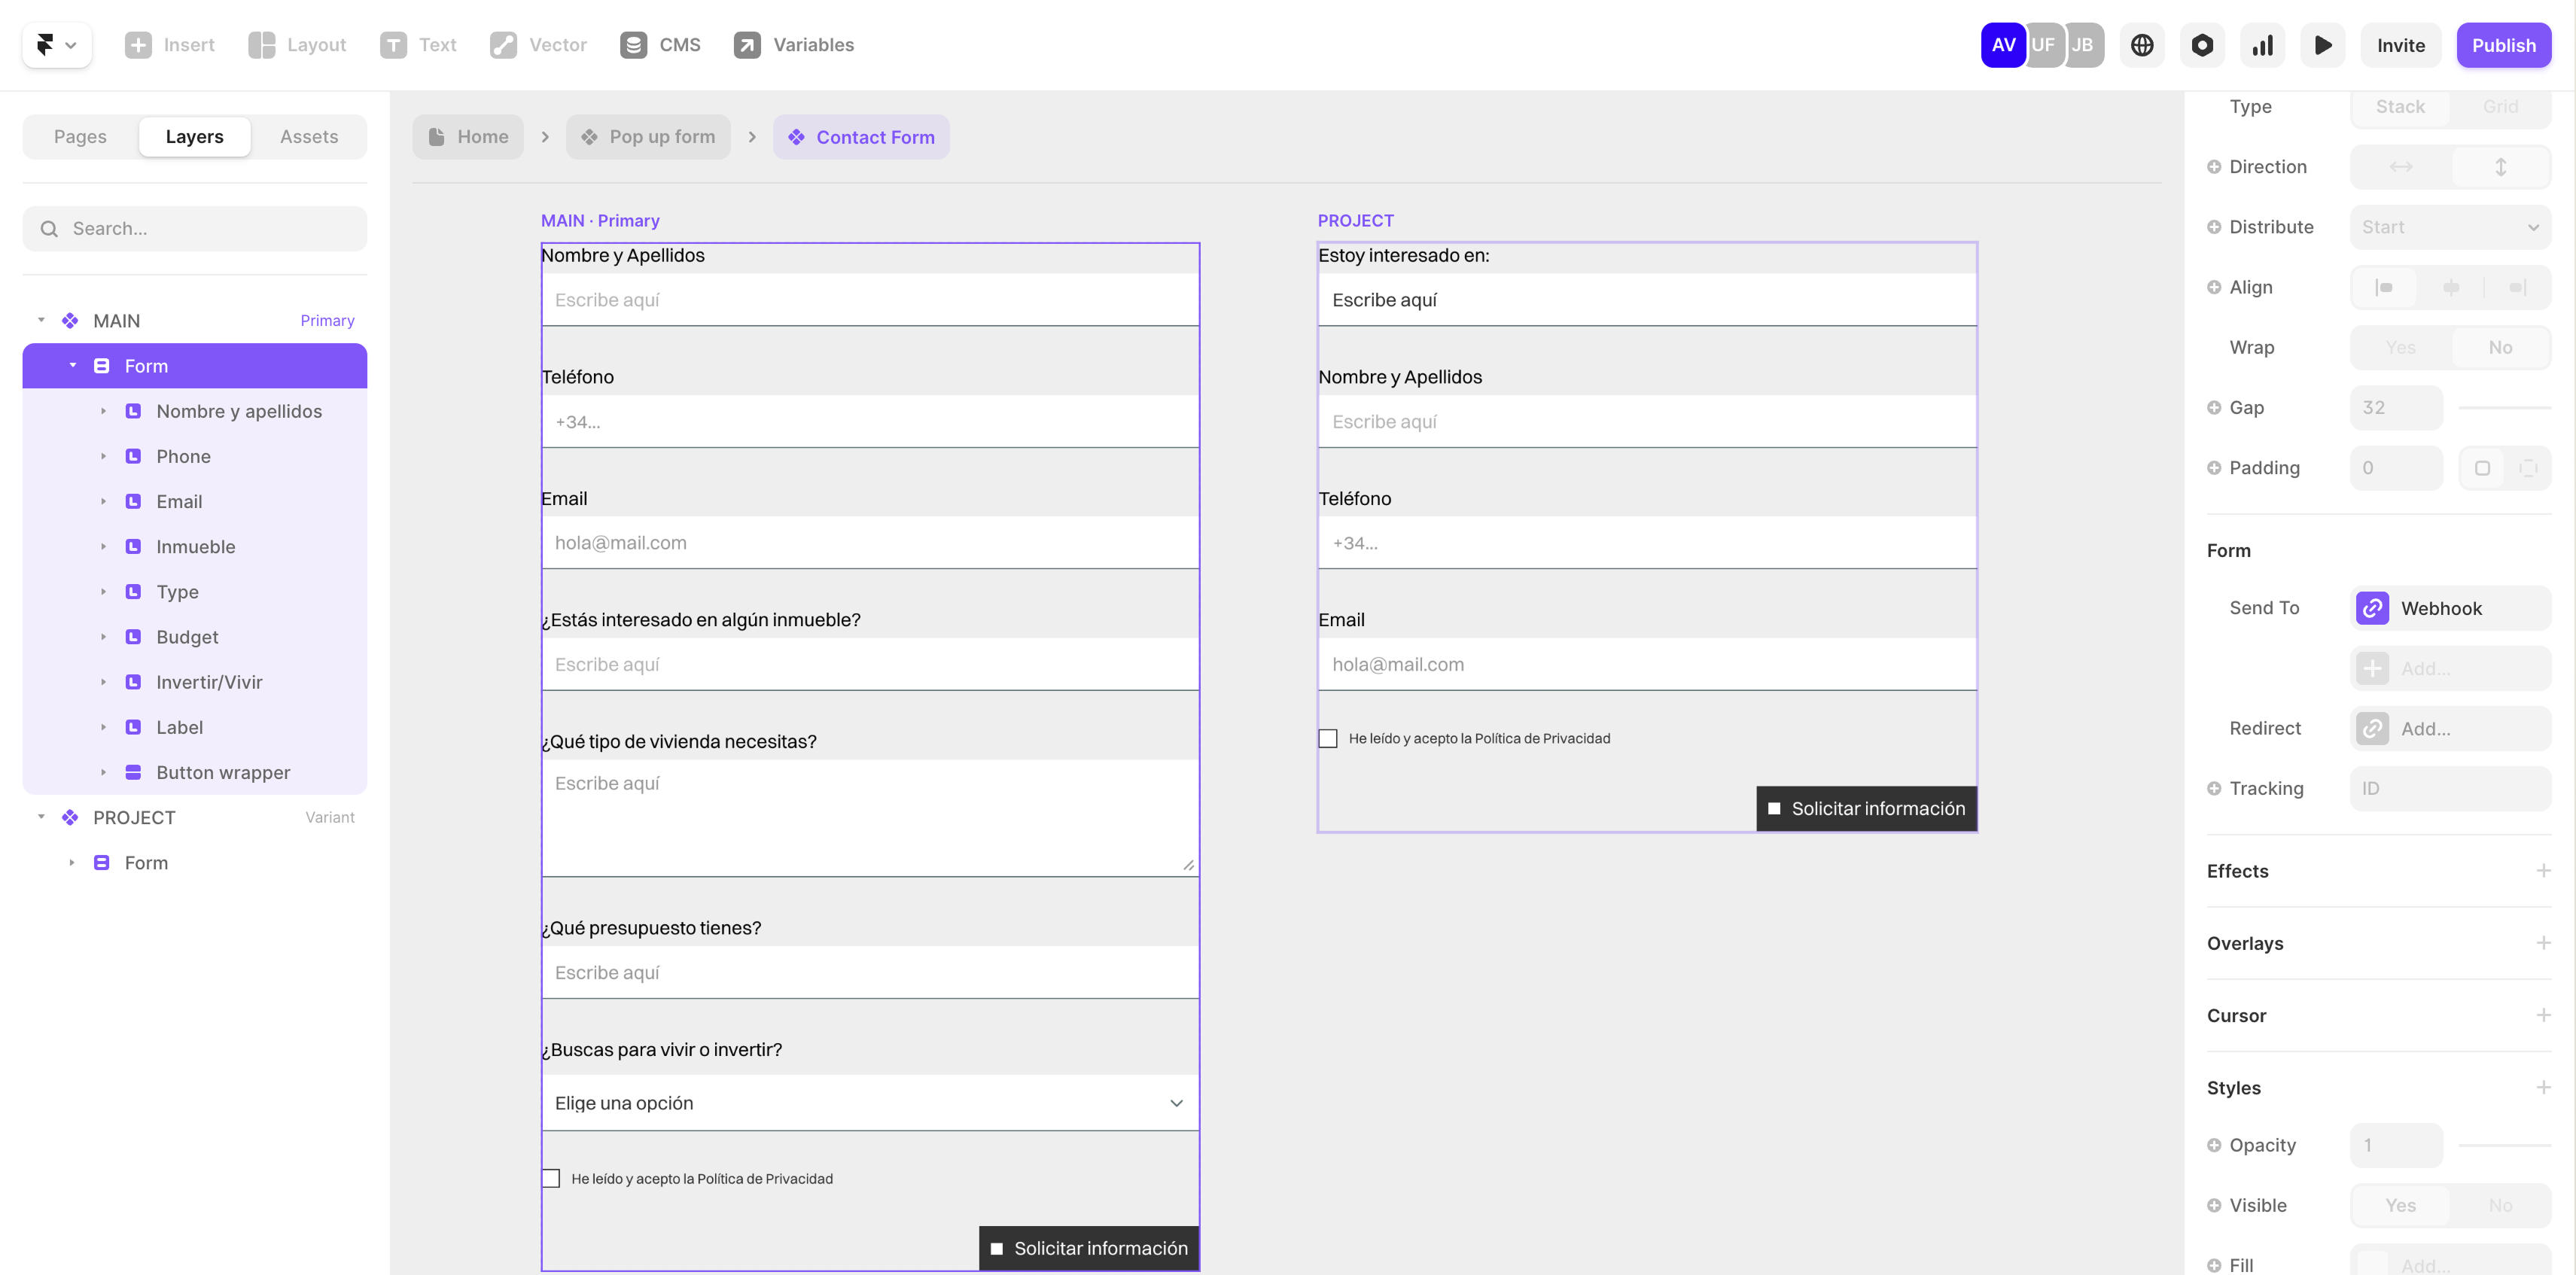Click the Vector tool icon
The height and width of the screenshot is (1275, 2576).
[x=503, y=45]
